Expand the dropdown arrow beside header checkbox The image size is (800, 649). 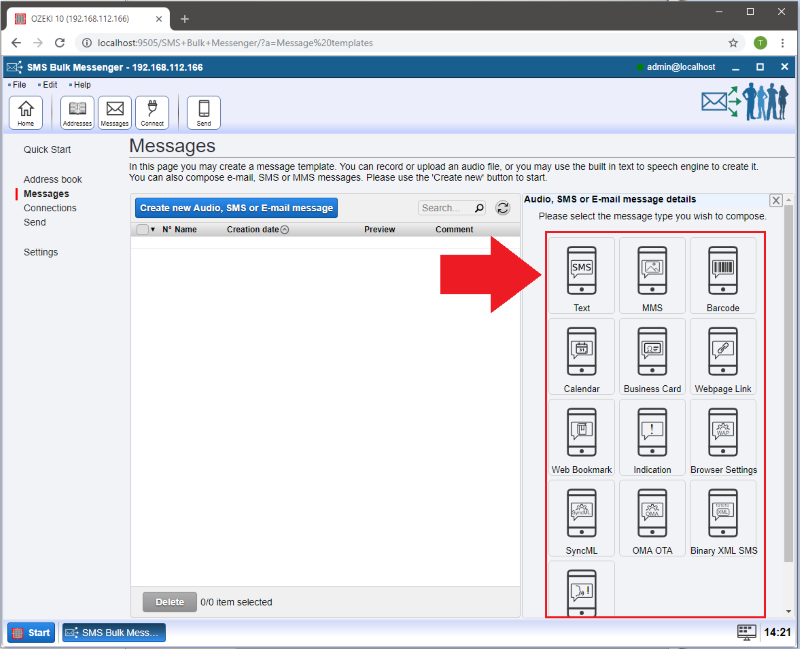point(153,230)
